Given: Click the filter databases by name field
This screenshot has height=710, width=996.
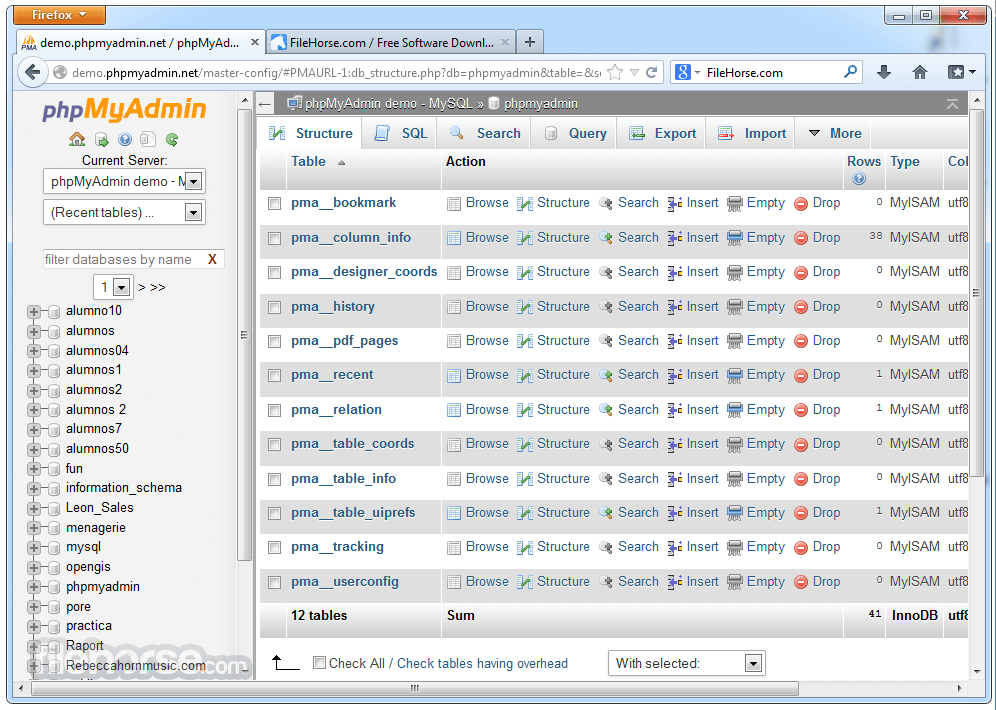Looking at the screenshot, I should click(124, 259).
